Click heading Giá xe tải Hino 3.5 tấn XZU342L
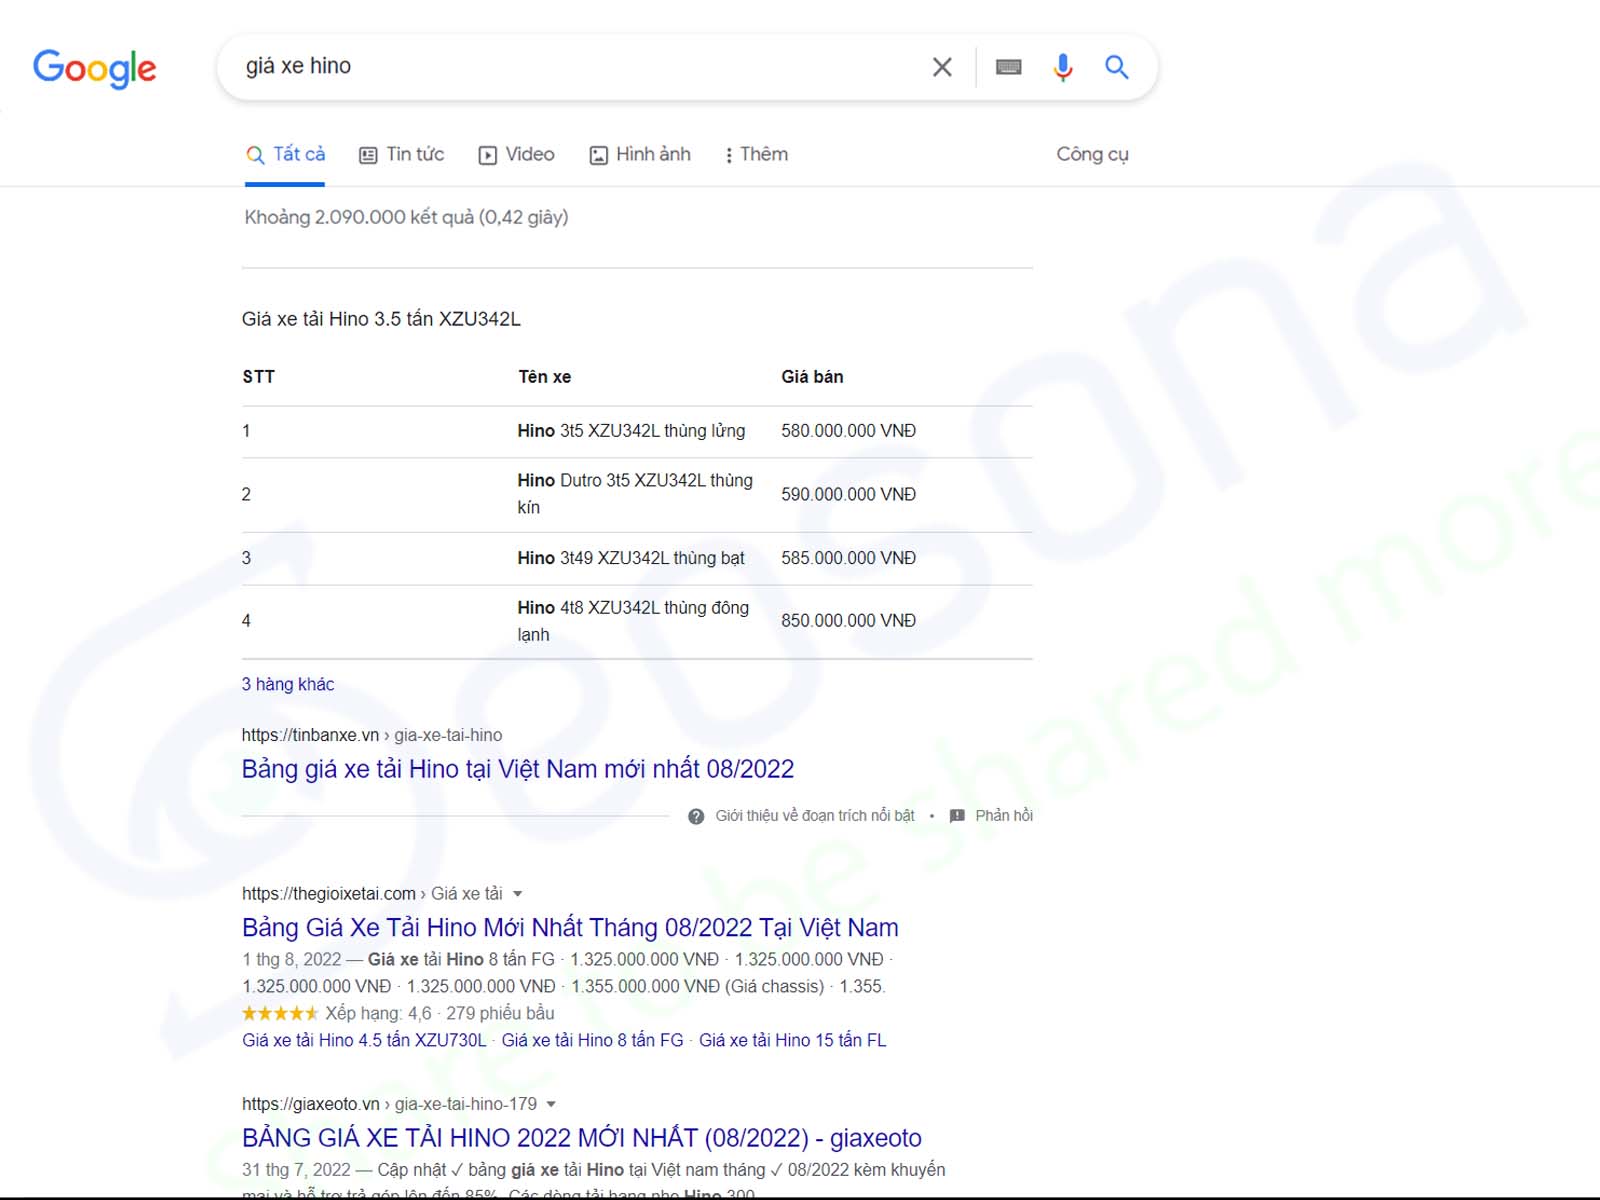This screenshot has height=1200, width=1600. click(381, 319)
